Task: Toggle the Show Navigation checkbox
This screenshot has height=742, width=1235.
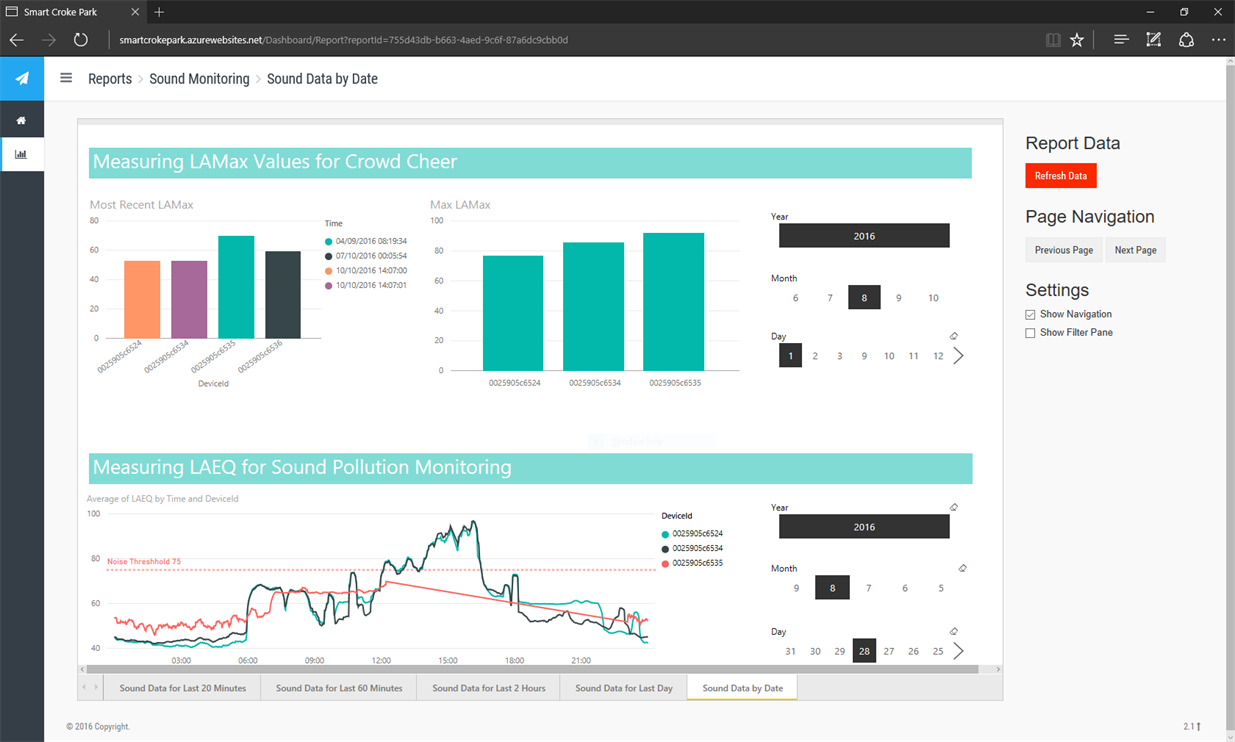Action: click(1030, 314)
